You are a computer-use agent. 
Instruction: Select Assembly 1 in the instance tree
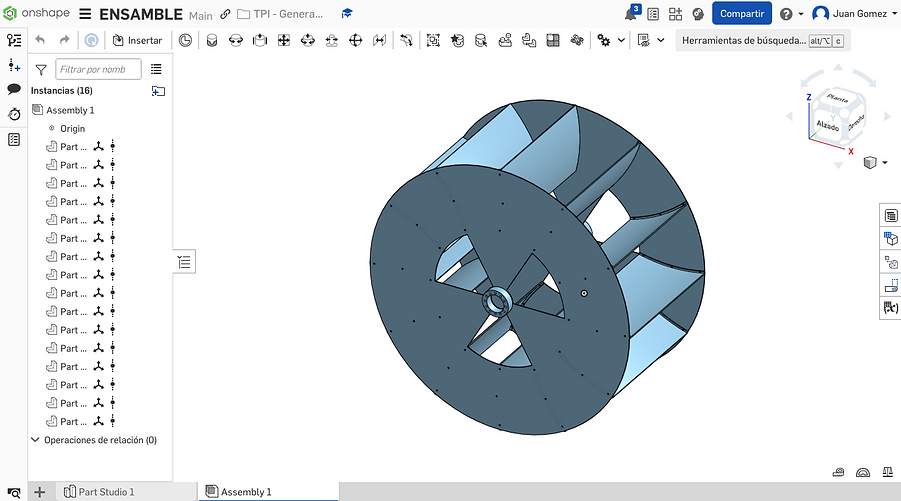point(70,110)
